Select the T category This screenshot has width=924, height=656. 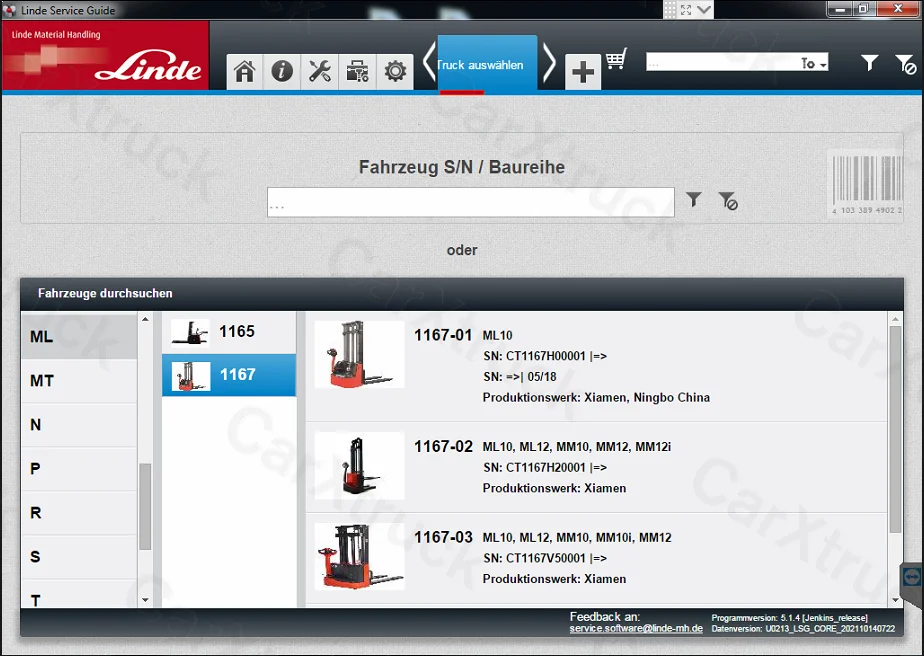(x=79, y=594)
